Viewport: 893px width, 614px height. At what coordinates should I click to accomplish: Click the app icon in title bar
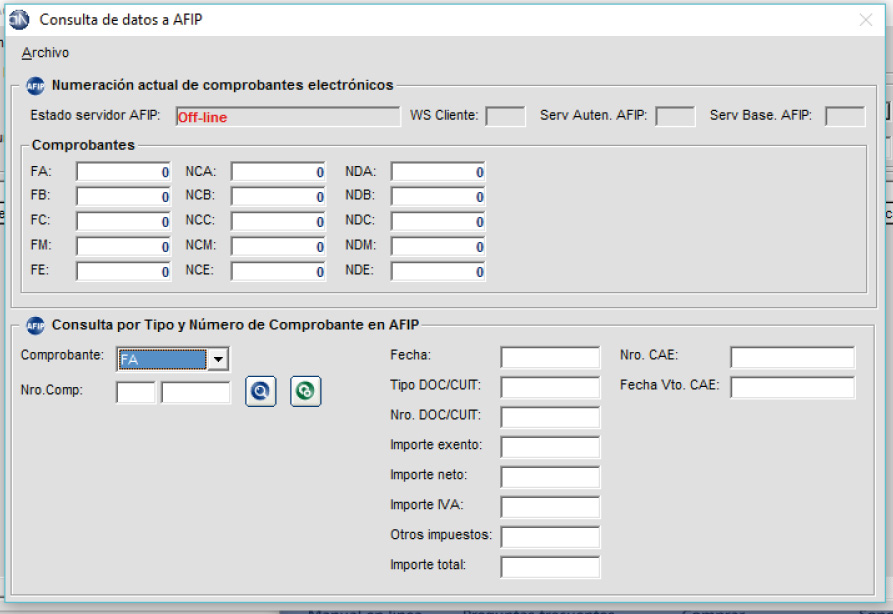pyautogui.click(x=19, y=20)
